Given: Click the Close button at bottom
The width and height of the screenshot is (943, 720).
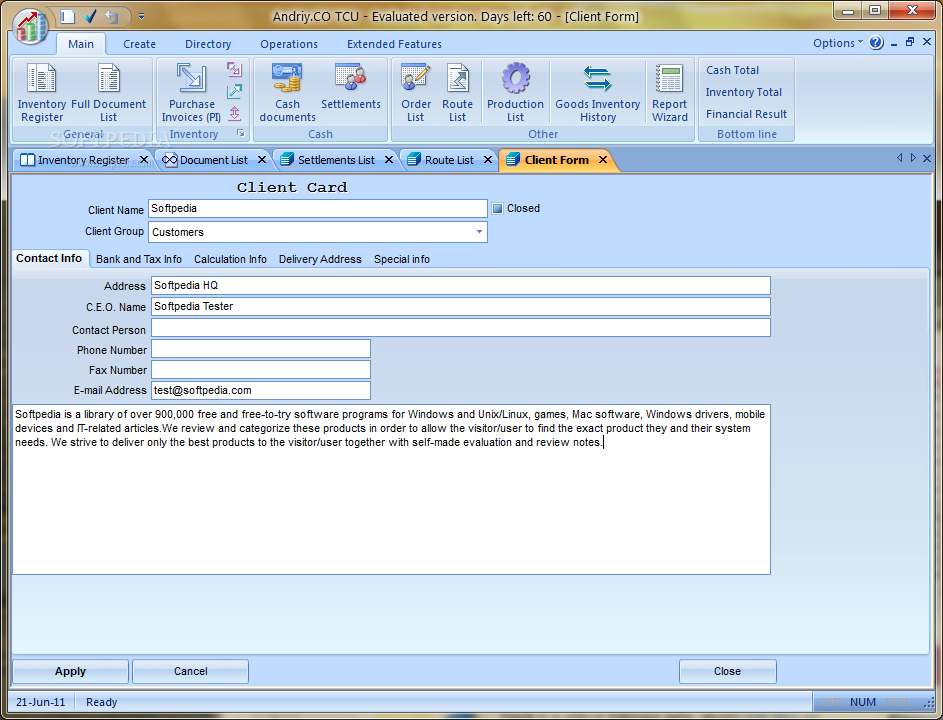Looking at the screenshot, I should click(728, 671).
